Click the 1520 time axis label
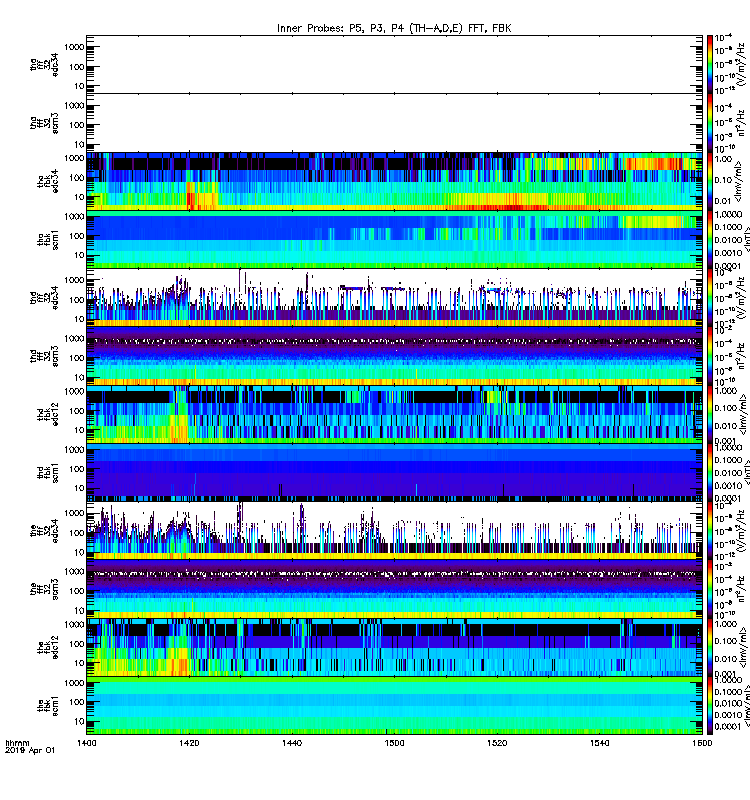This screenshot has height=800, width=750. click(x=497, y=743)
